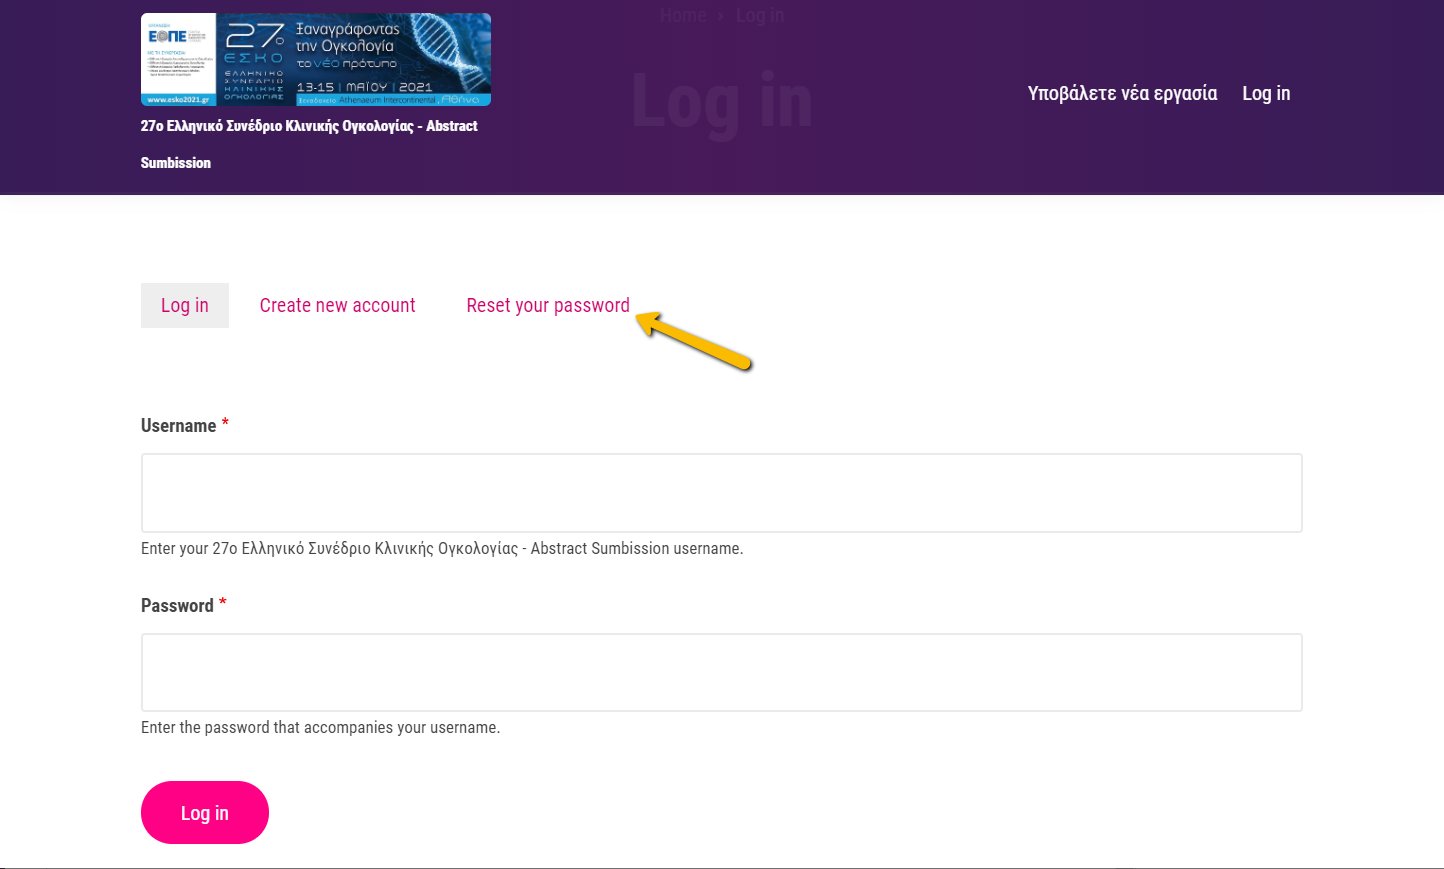Screen dimensions: 1444x869
Task: Click the www.esko2021.gr label in the banner
Action: point(178,100)
